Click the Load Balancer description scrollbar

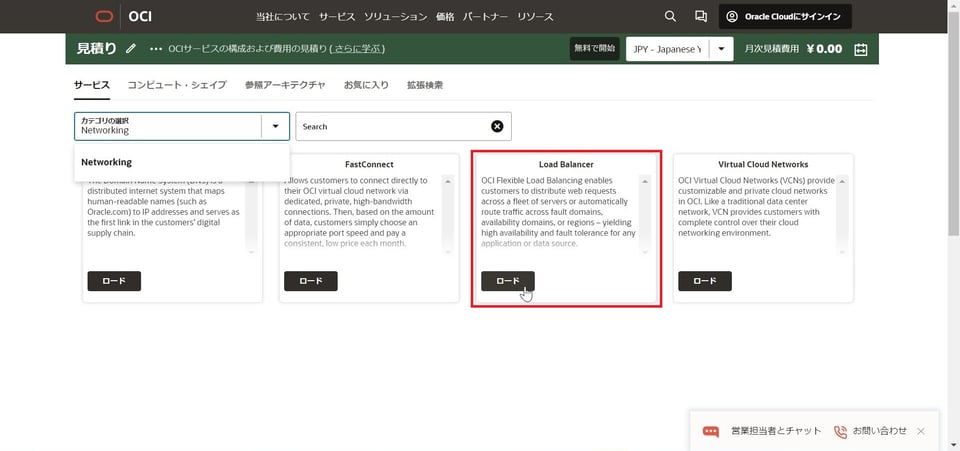coord(645,210)
